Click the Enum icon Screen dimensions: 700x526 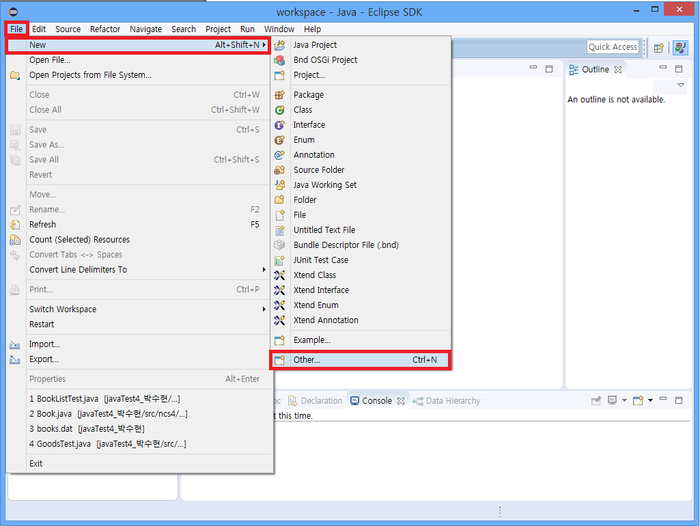point(279,140)
